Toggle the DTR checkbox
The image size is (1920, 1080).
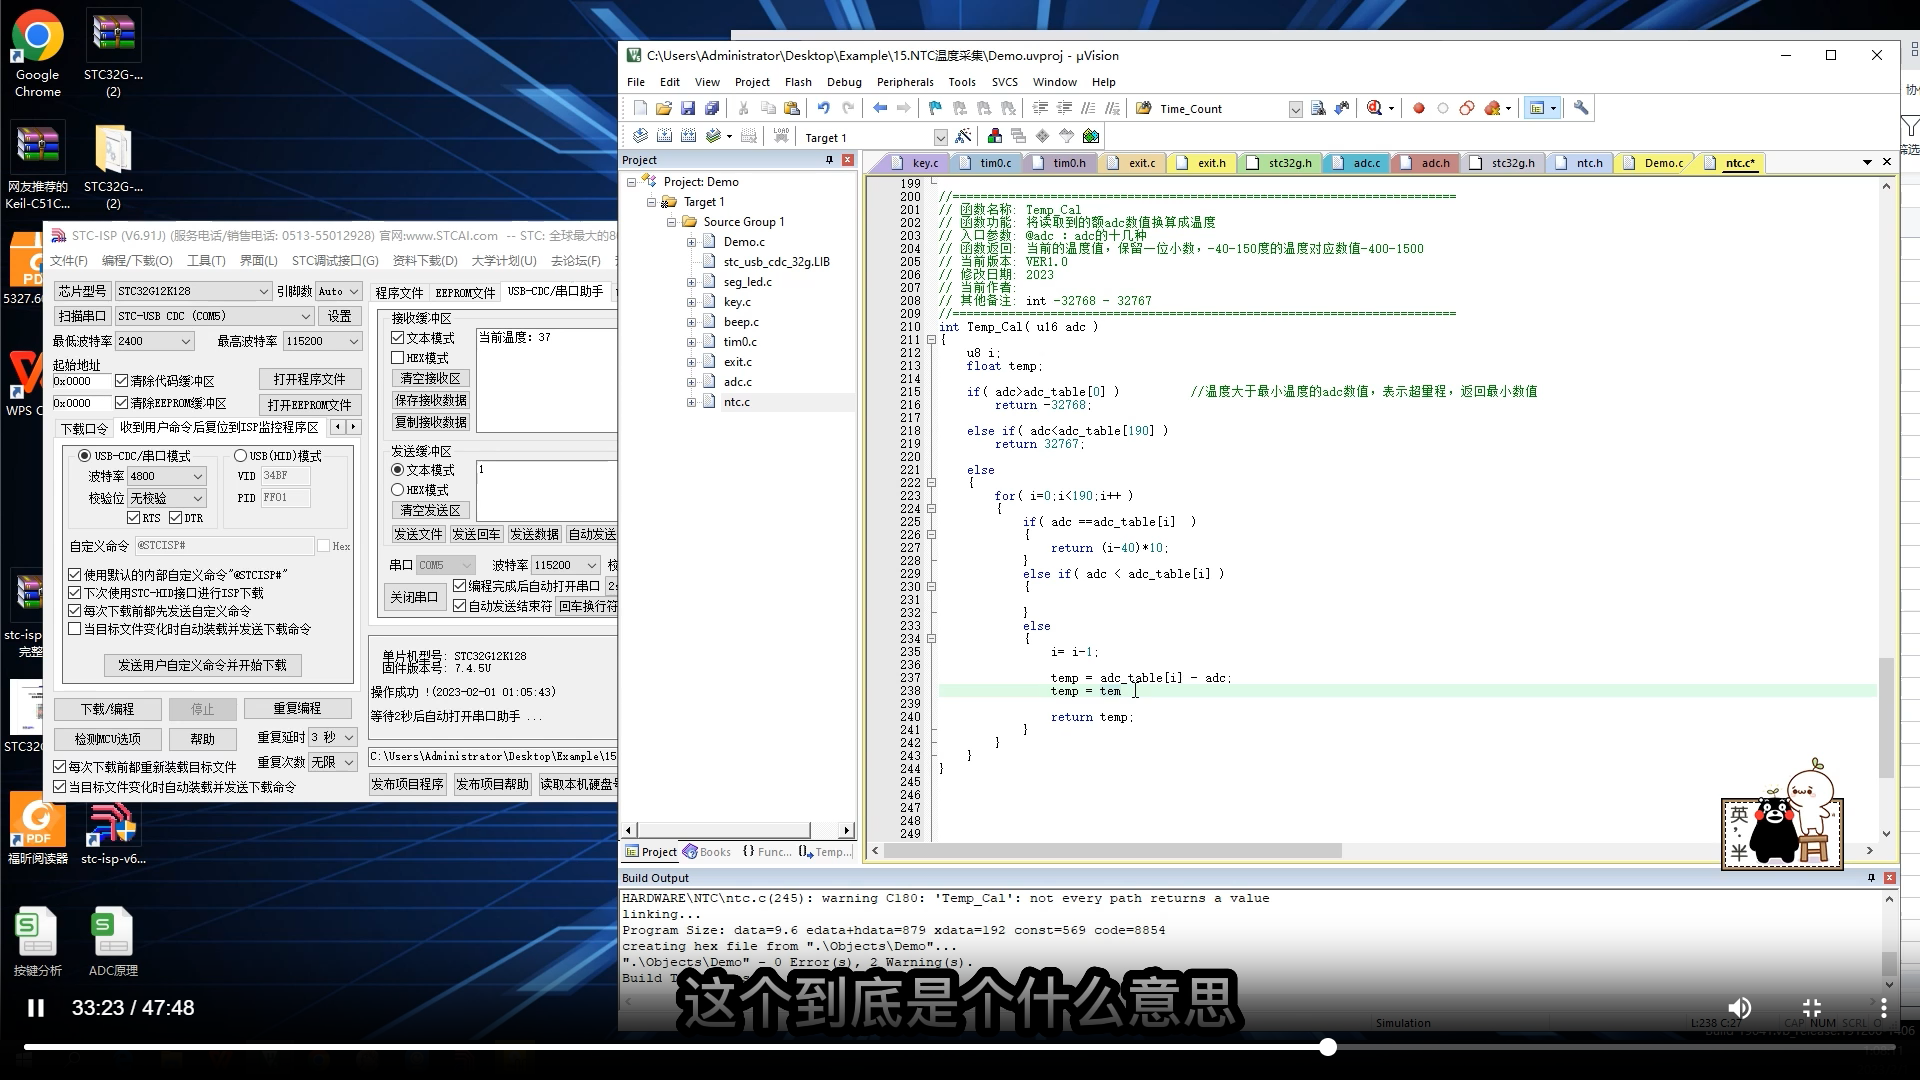pyautogui.click(x=176, y=518)
